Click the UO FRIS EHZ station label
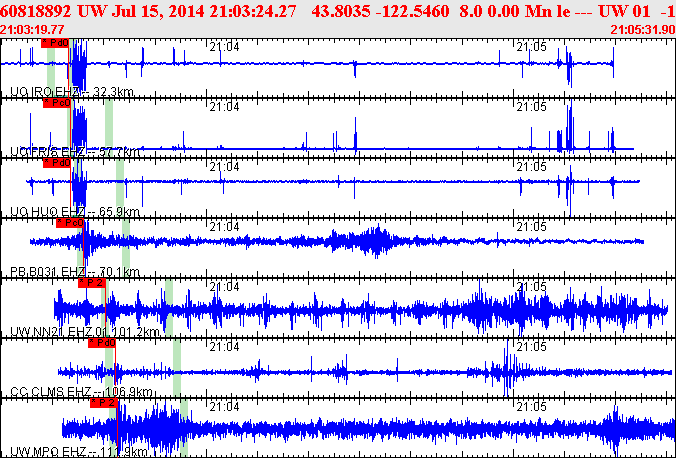This screenshot has width=676, height=458. pos(75,152)
